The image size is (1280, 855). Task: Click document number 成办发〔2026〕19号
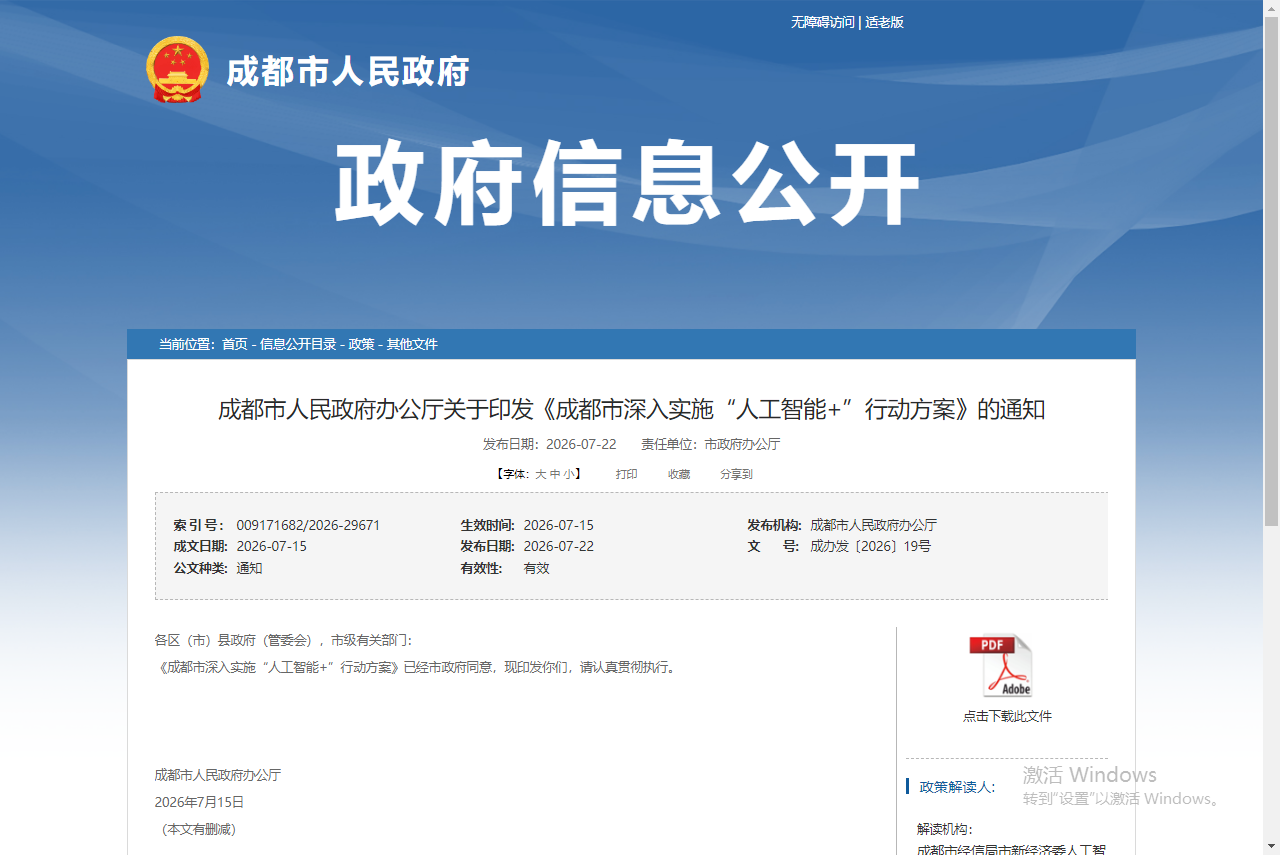[870, 546]
